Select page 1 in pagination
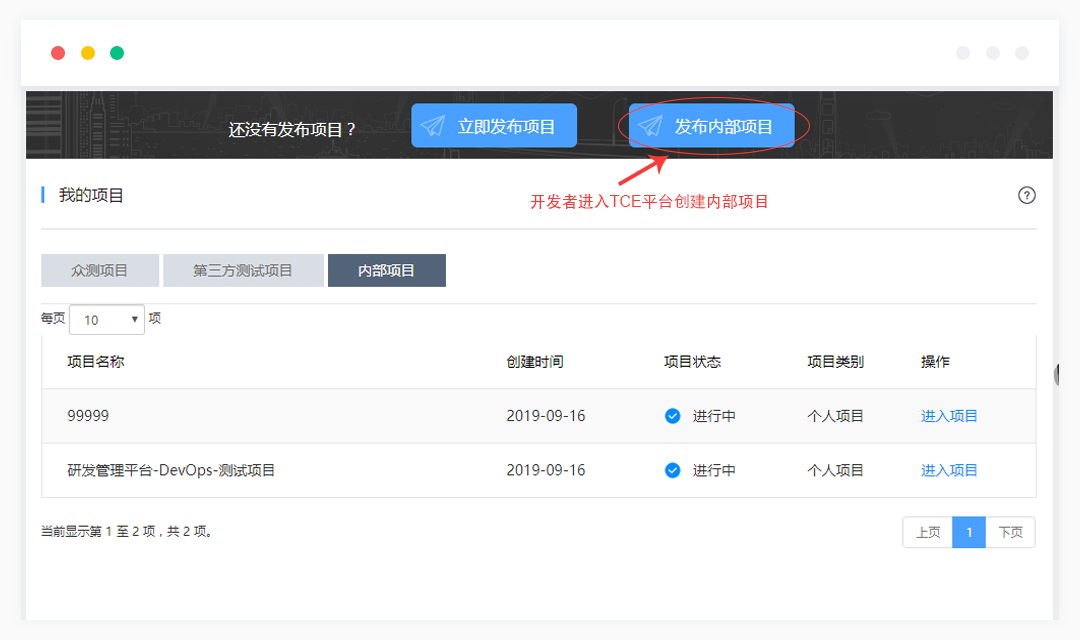Viewport: 1080px width, 640px height. pos(969,532)
